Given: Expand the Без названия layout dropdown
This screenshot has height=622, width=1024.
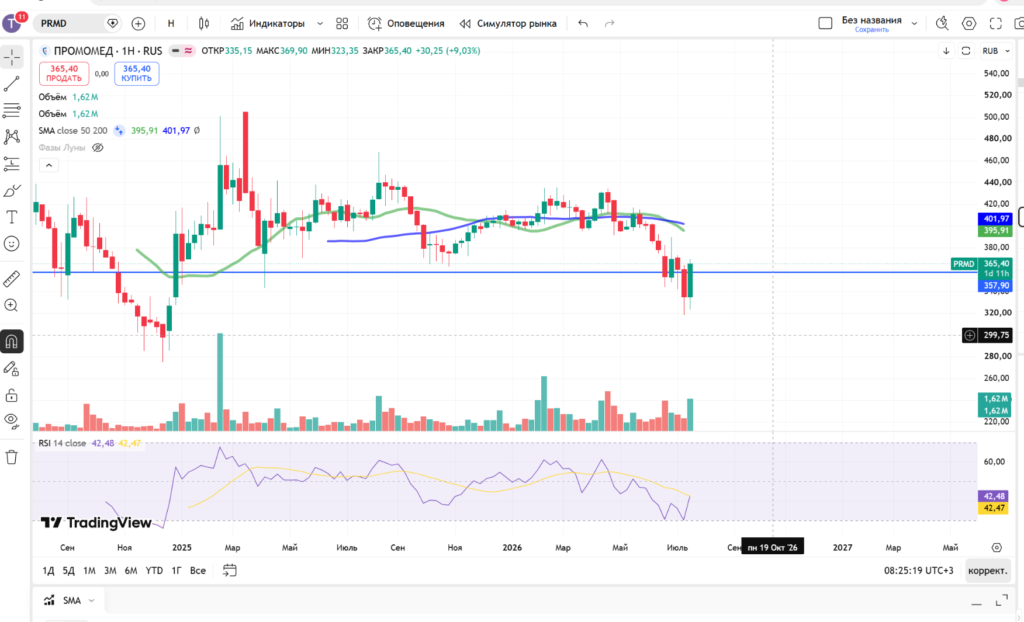Looking at the screenshot, I should pos(914,24).
